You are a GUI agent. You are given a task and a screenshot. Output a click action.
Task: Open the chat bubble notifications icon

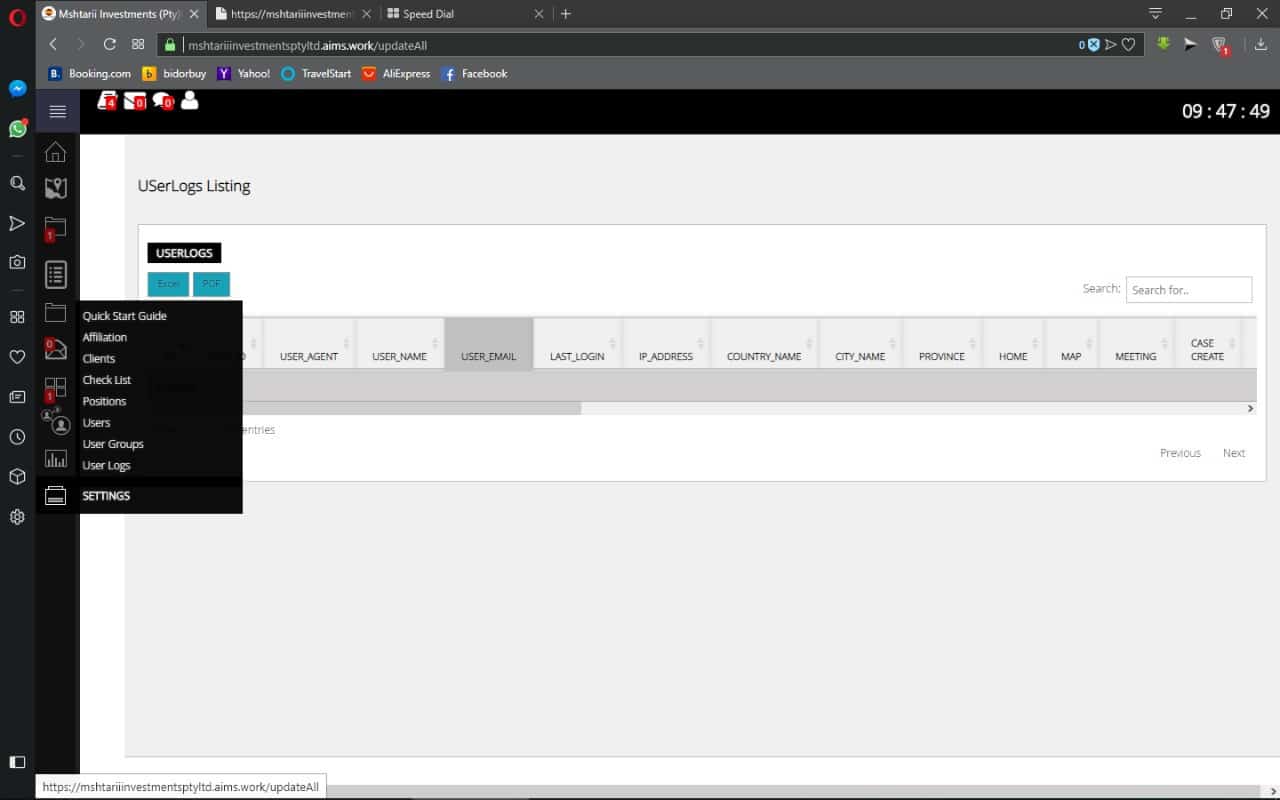point(162,100)
